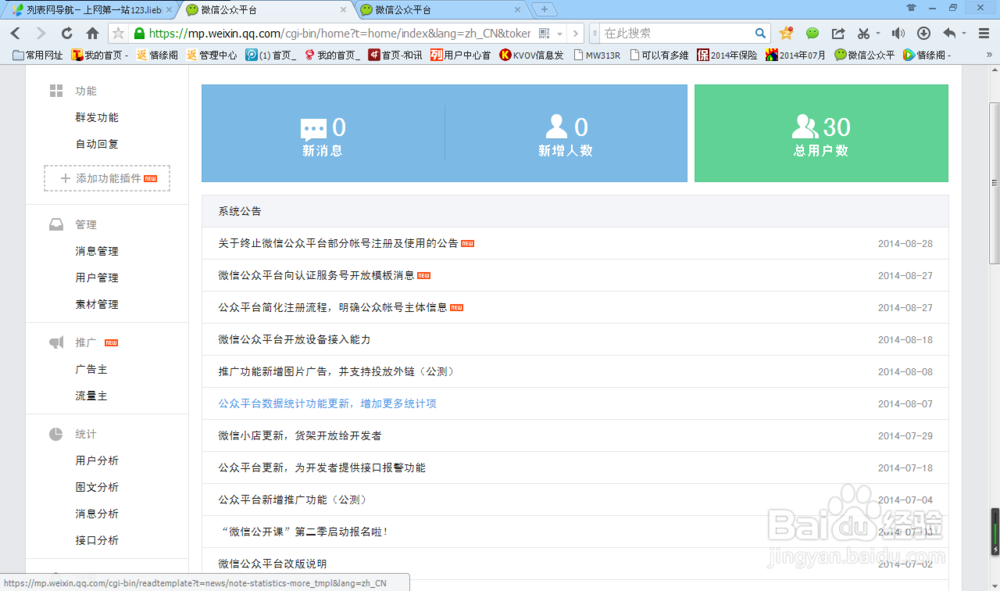Click the 统计 pie chart icon
Viewport: 1000px width, 591px height.
pos(56,434)
